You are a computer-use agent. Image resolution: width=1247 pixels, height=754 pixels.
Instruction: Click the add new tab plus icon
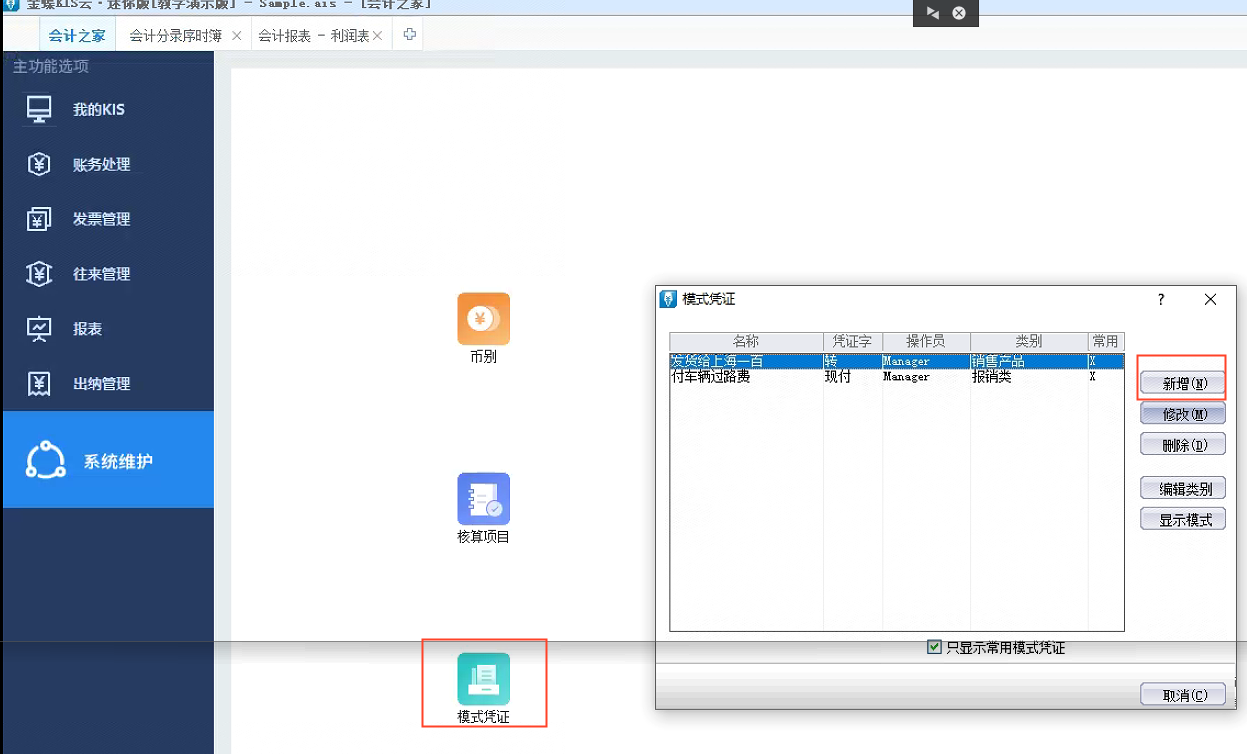click(409, 35)
